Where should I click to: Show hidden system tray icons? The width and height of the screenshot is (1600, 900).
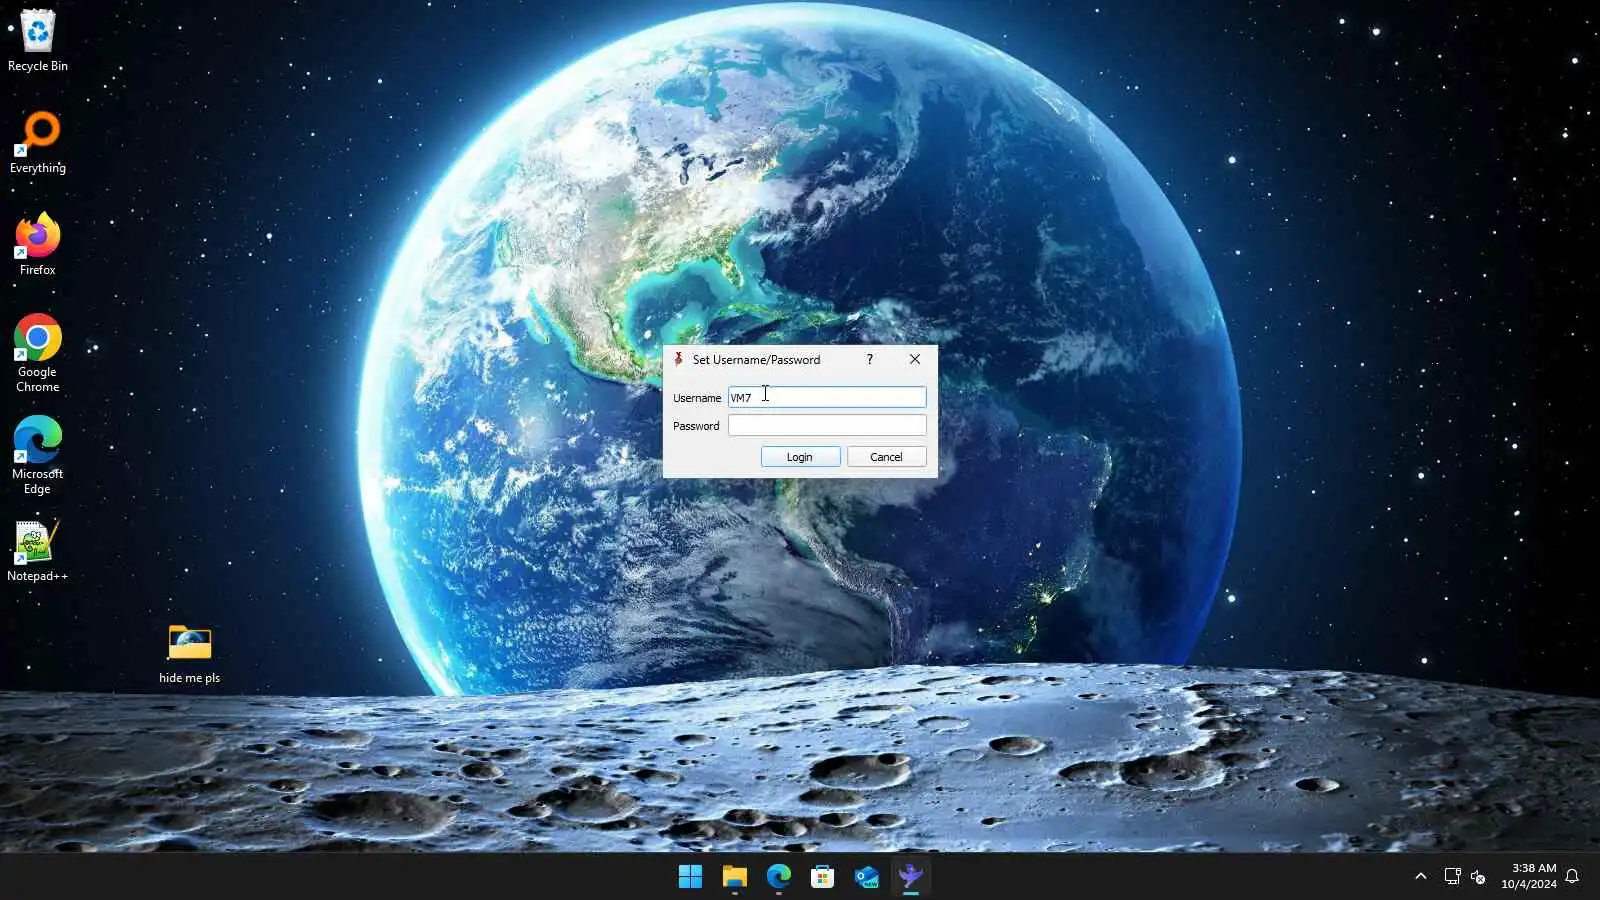tap(1420, 876)
